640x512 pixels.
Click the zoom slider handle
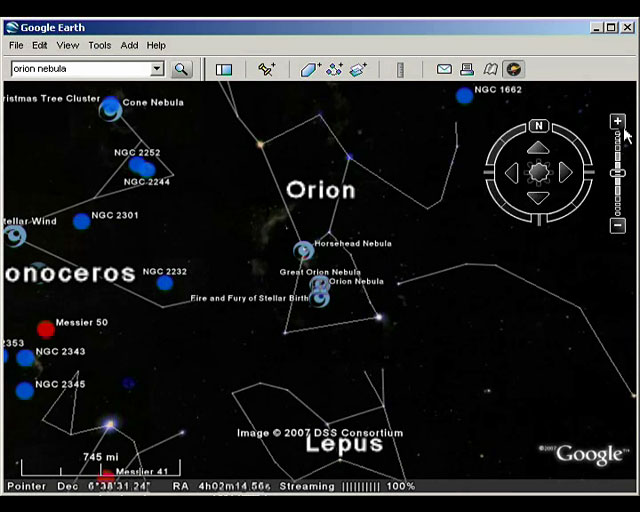point(618,173)
